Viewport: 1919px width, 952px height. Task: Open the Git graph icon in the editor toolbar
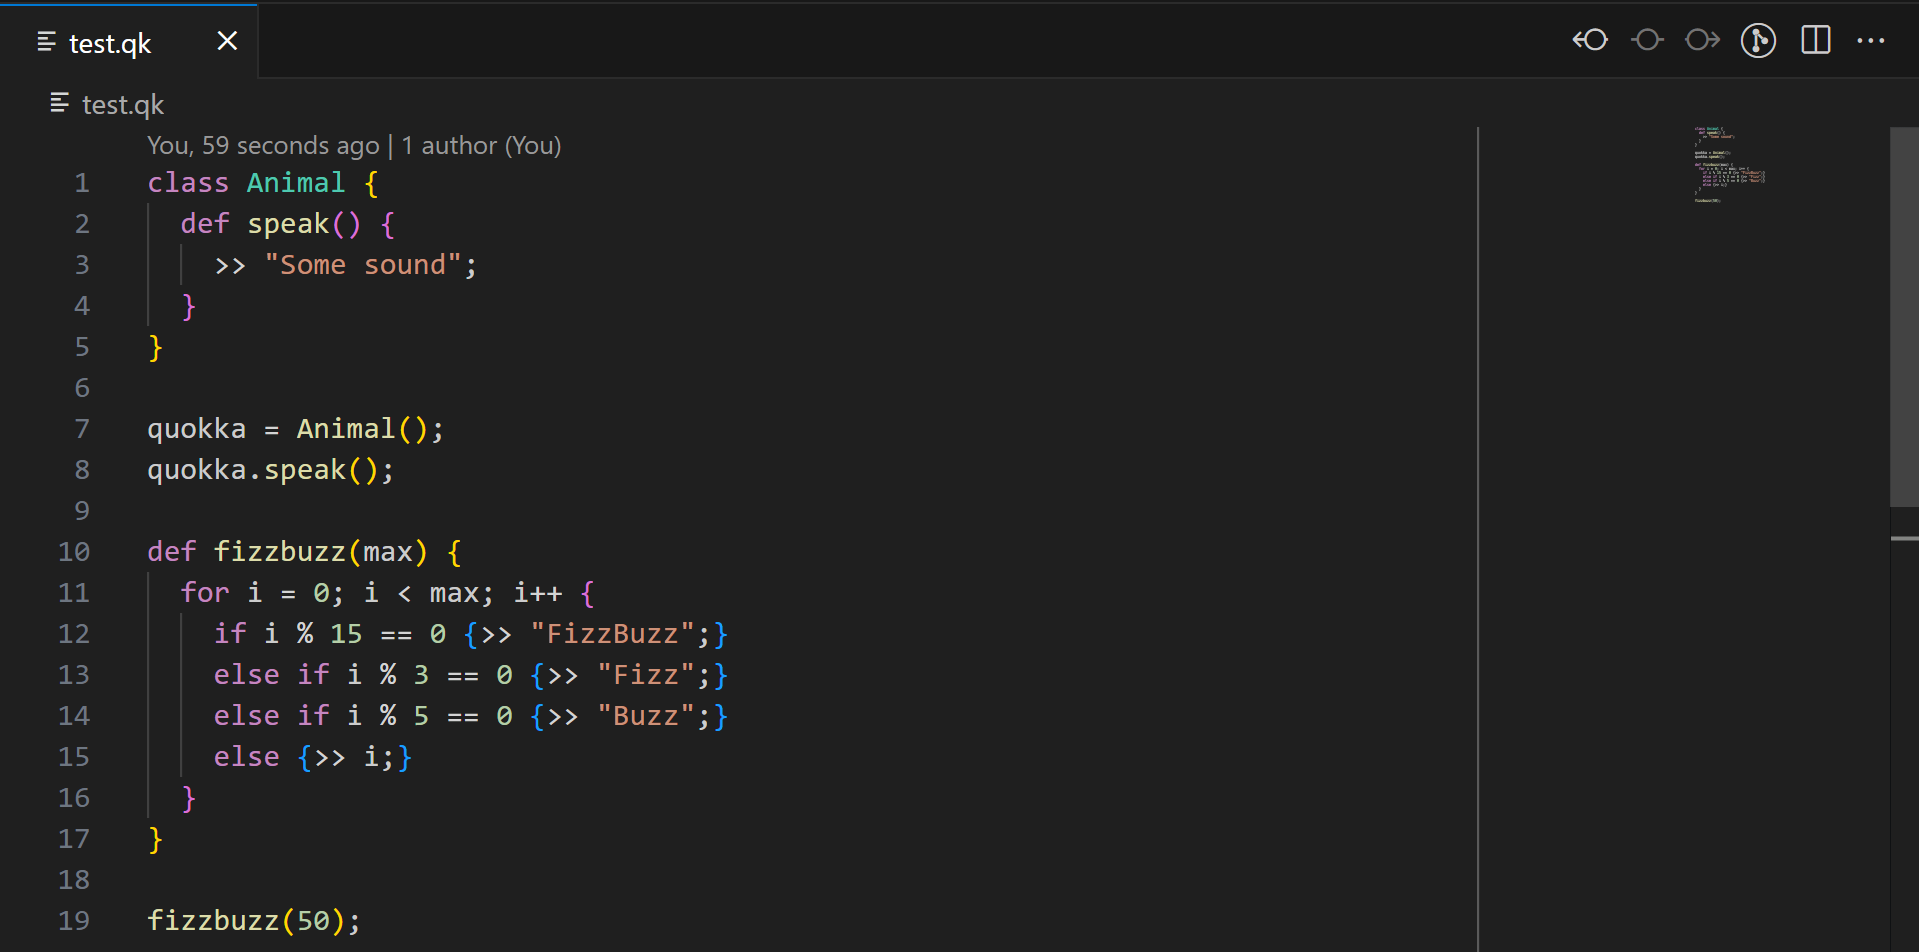[x=1758, y=40]
